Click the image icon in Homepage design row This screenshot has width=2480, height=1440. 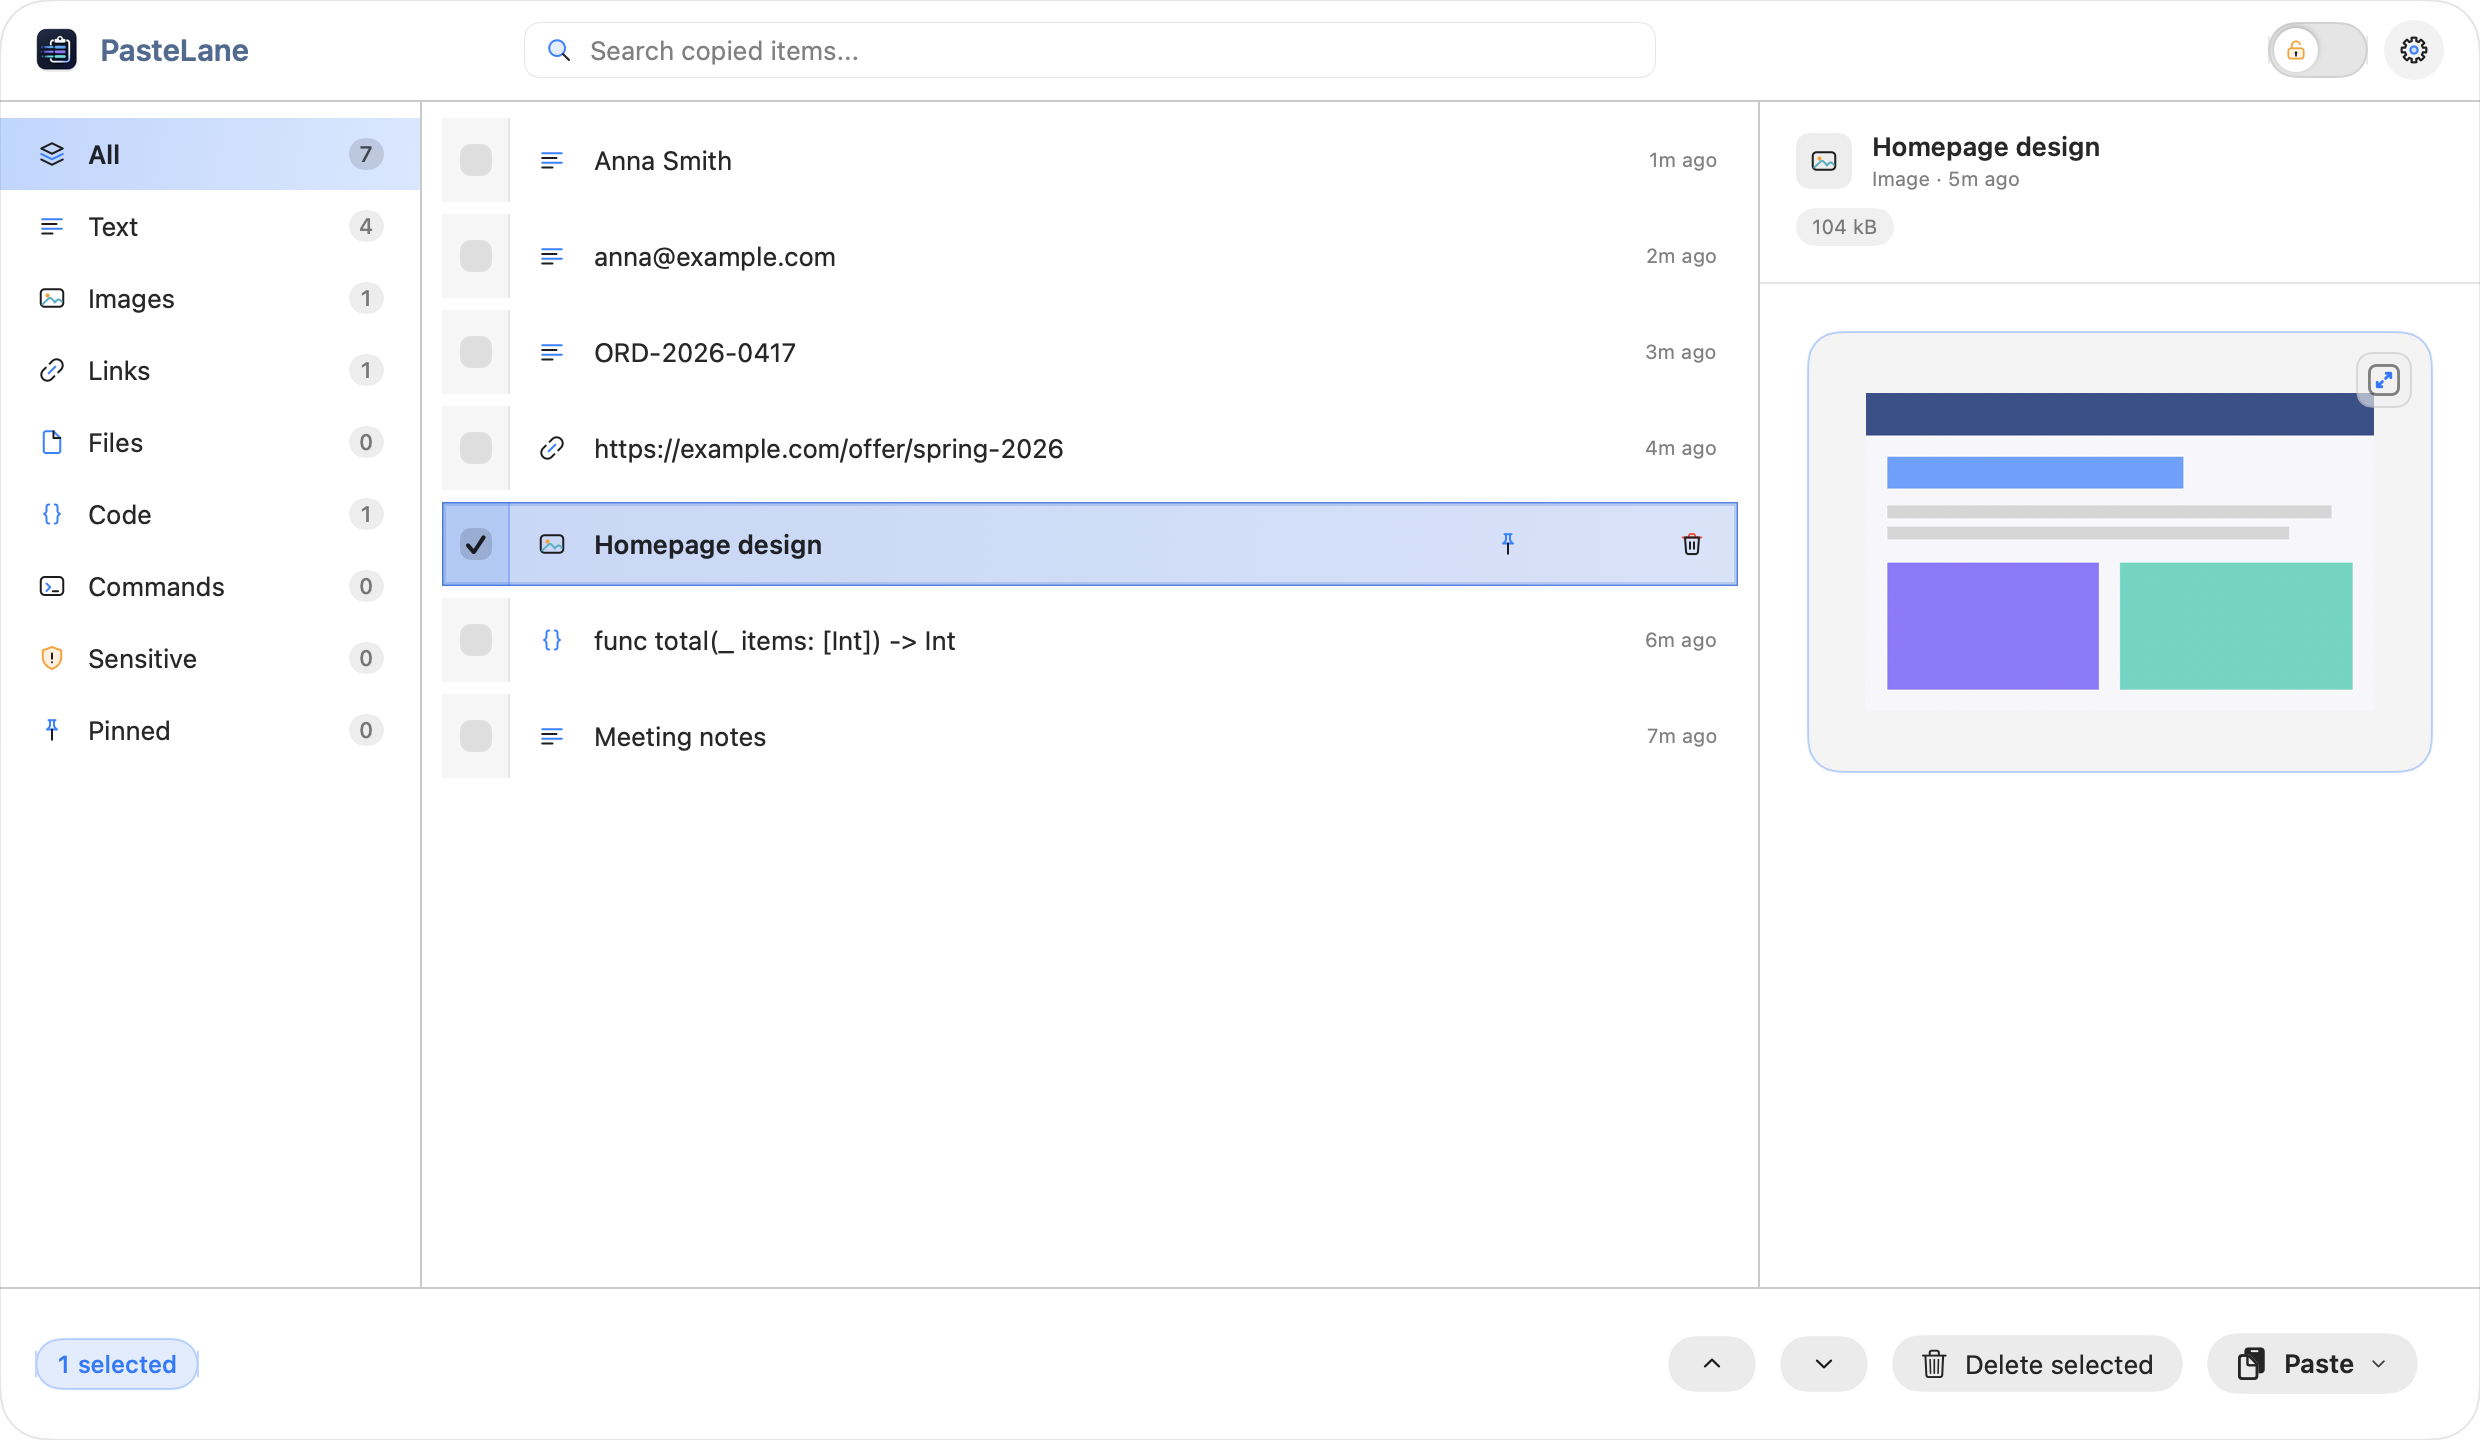pos(552,544)
